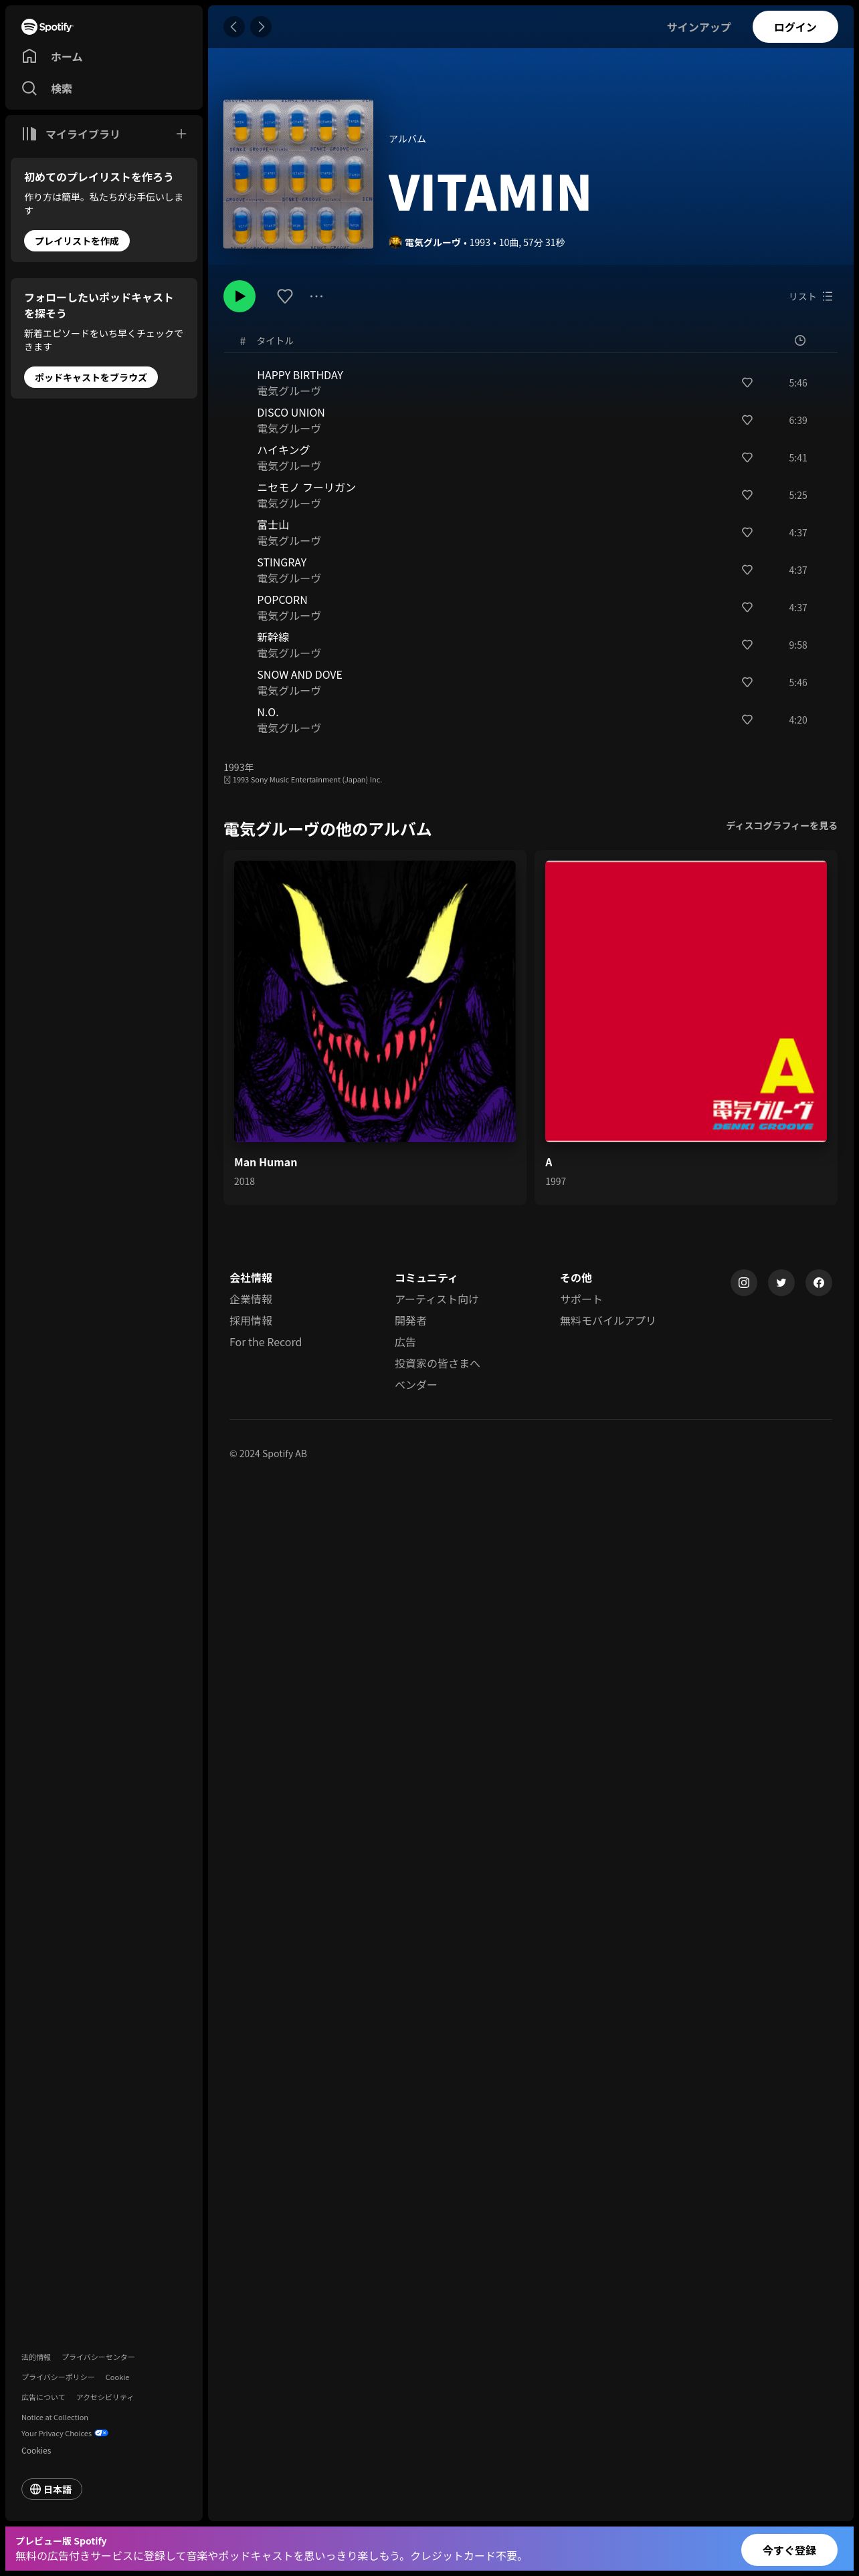The width and height of the screenshot is (859, 2576).
Task: Open artist 電気グルーヴ link in album header
Action: coord(432,243)
